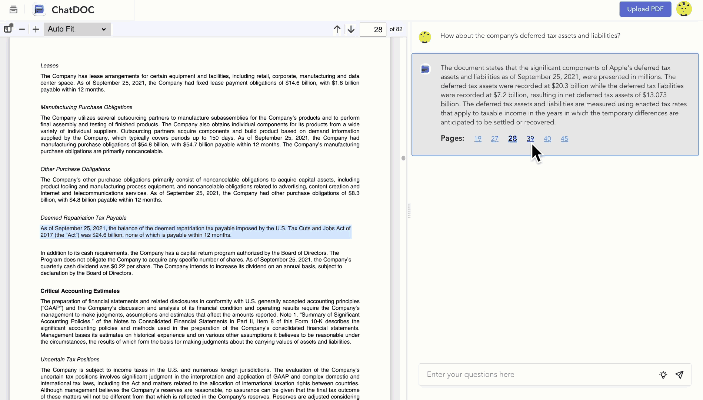Click the 'Uncertain Tax Positions' heading
This screenshot has height=400, width=703.
[69, 359]
